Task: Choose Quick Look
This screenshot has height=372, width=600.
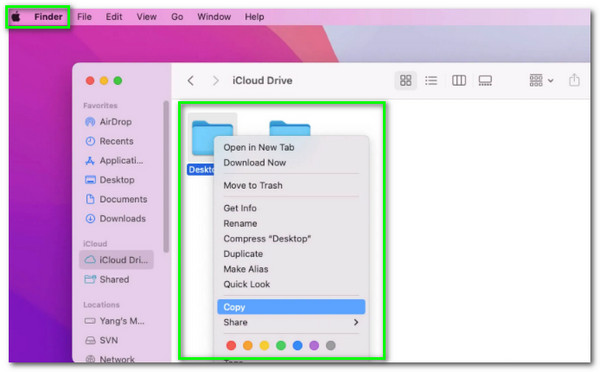Action: pos(246,284)
